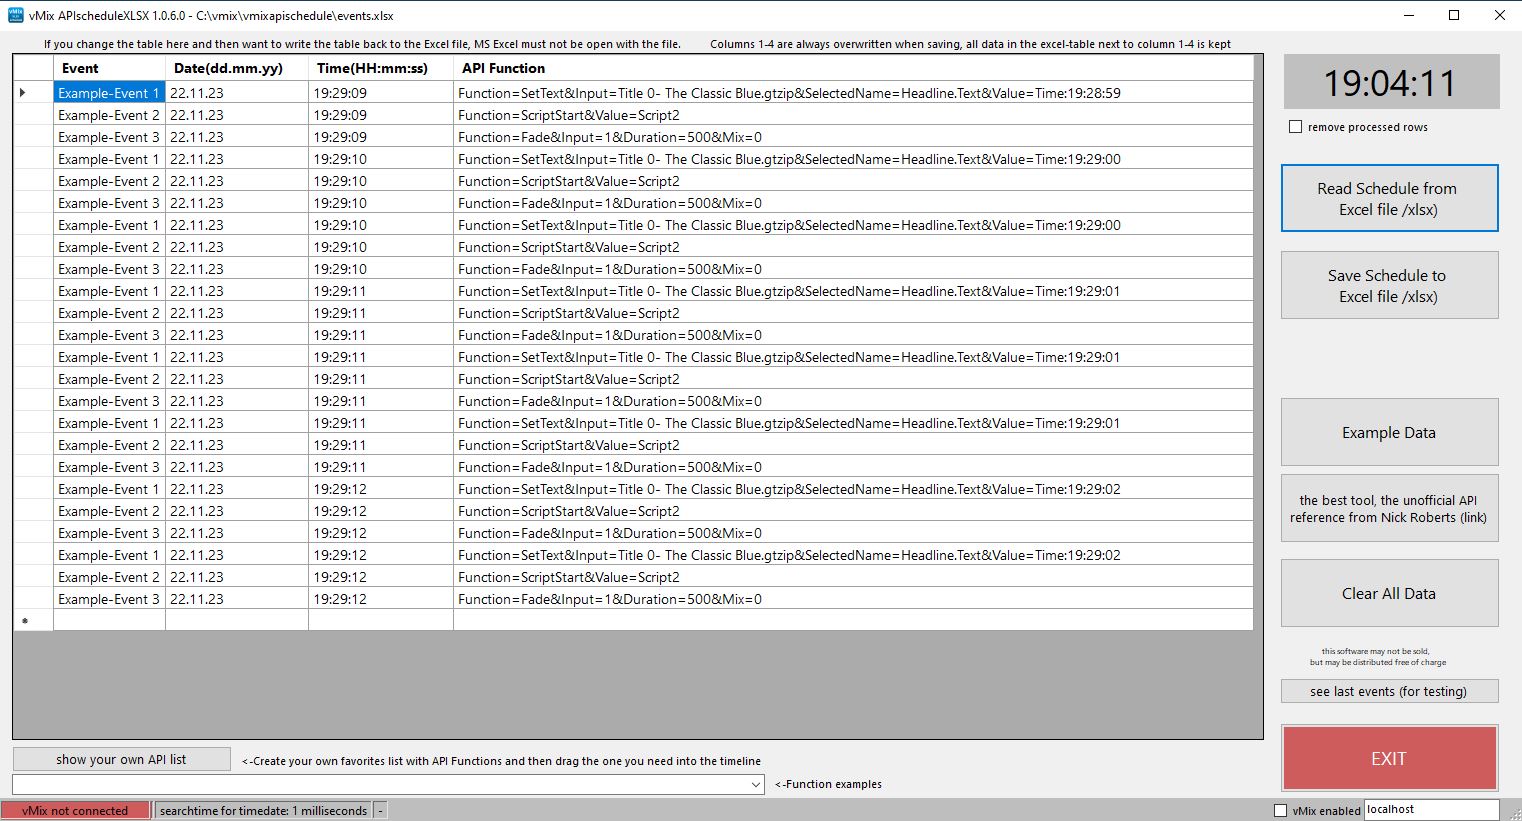The image size is (1522, 821).
Task: Click the API Function column header
Action: [852, 68]
